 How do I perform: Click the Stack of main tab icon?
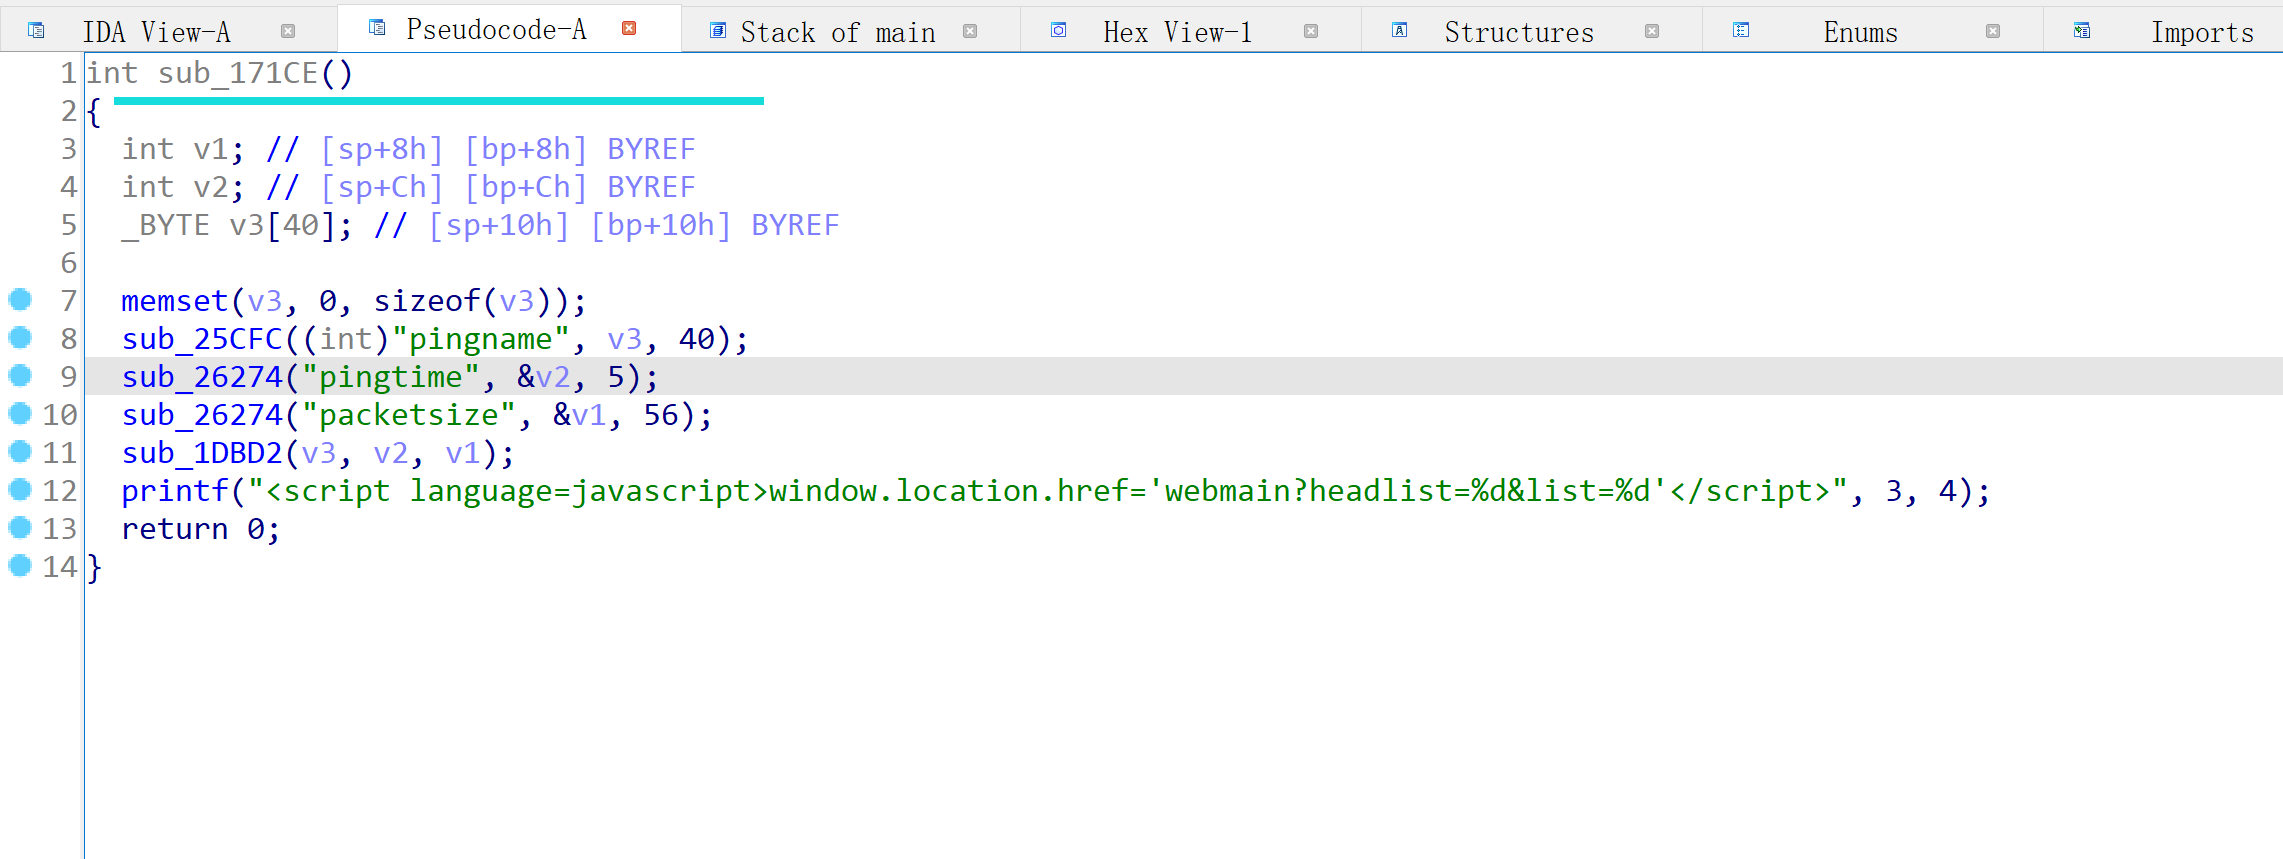[x=718, y=31]
